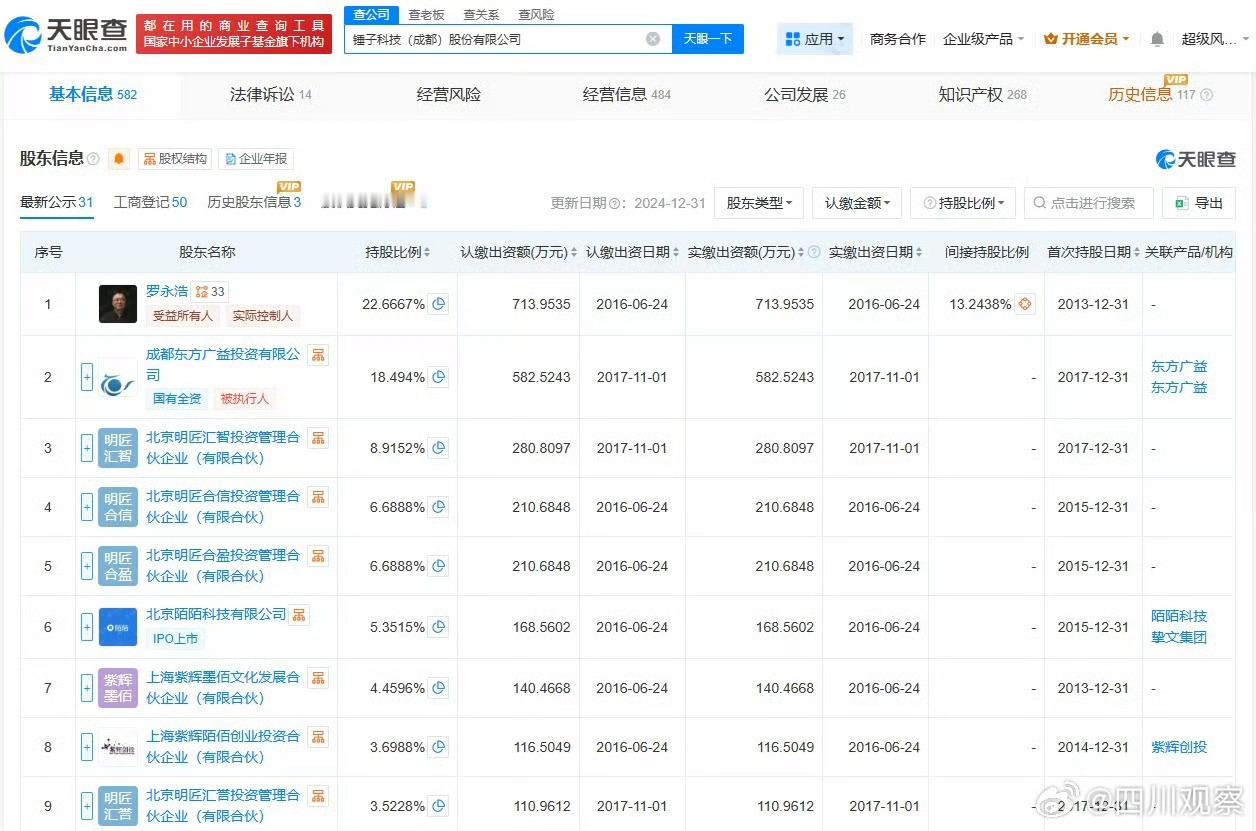Click help icon beside 实缴出资额 column header
The width and height of the screenshot is (1256, 831).
pyautogui.click(x=814, y=252)
